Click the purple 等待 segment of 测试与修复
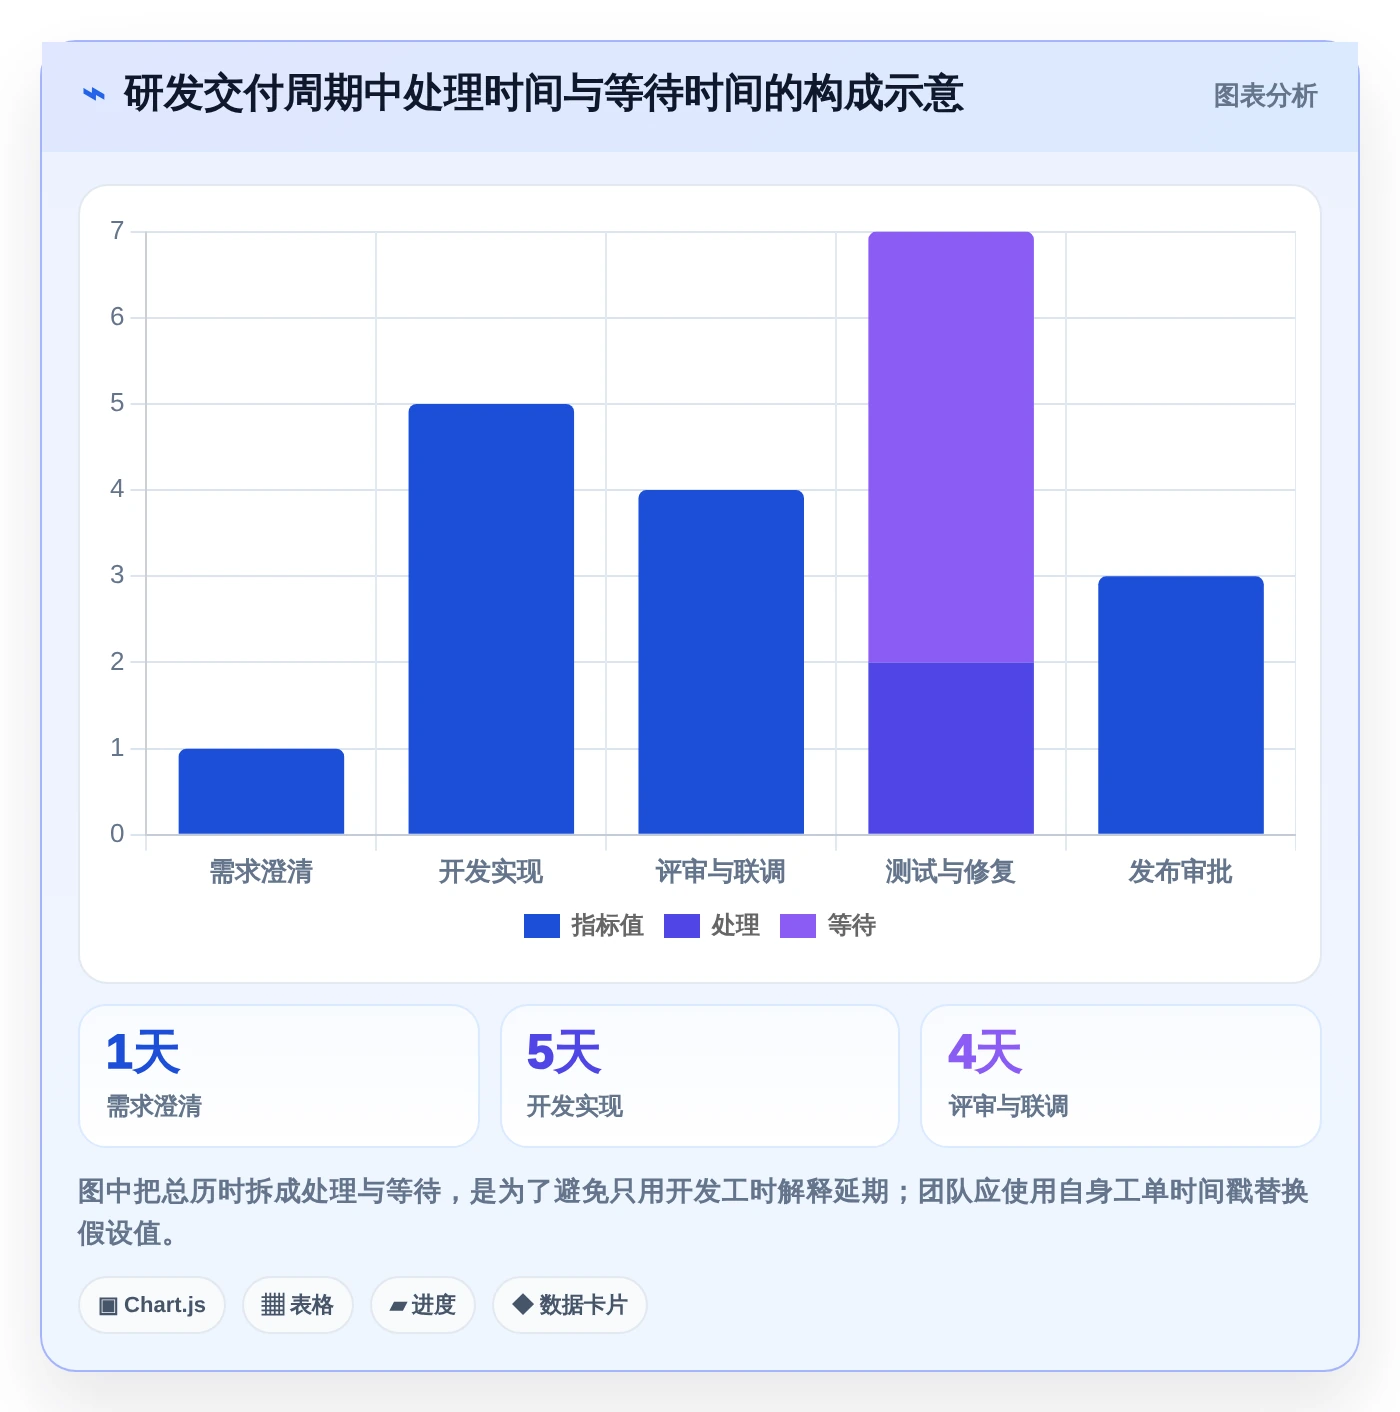 pyautogui.click(x=951, y=447)
